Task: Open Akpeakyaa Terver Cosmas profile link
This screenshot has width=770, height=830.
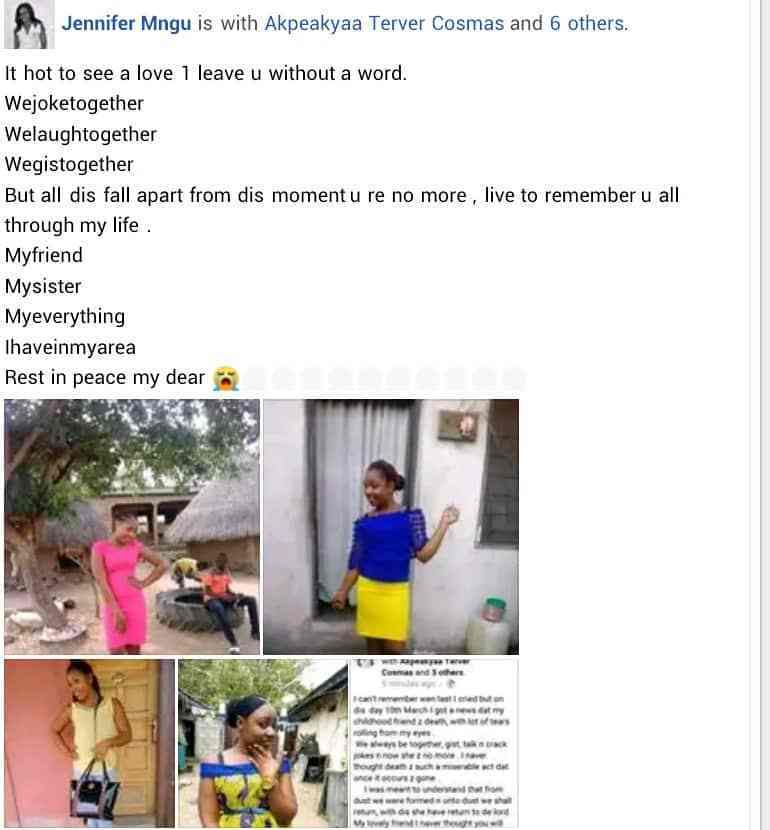Action: pos(384,24)
